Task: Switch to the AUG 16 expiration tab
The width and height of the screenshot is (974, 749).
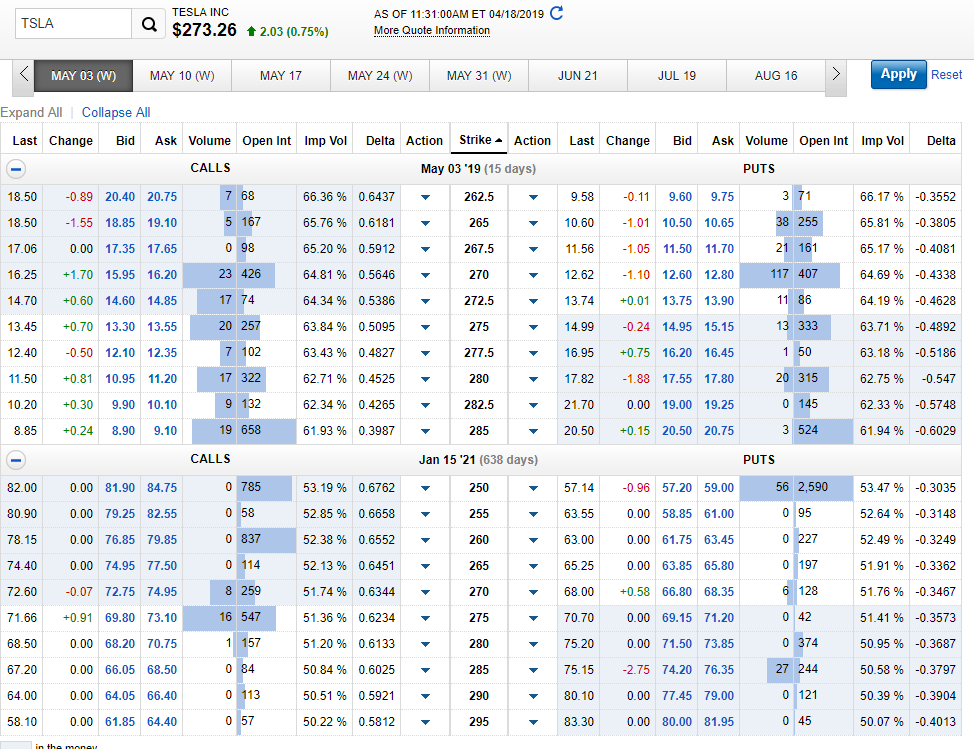Action: tap(776, 76)
